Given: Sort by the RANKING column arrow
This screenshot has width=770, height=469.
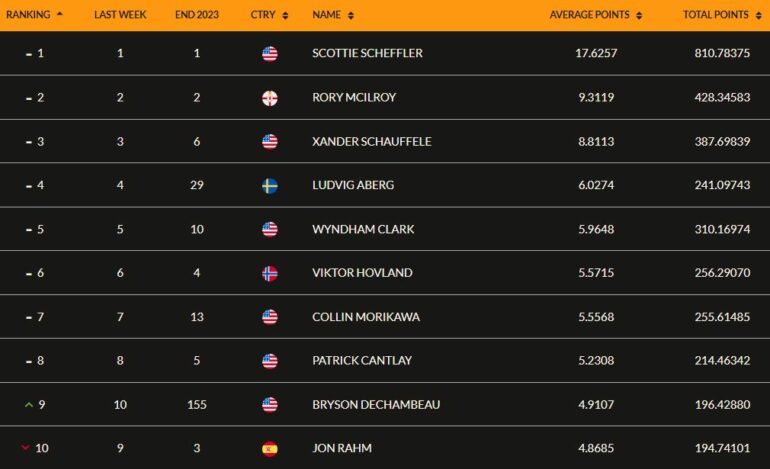Looking at the screenshot, I should (59, 14).
